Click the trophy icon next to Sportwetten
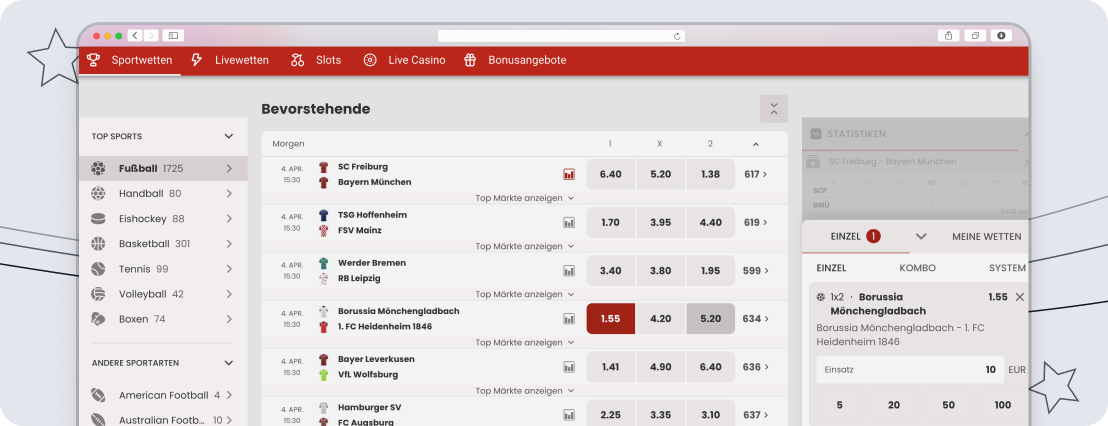Image resolution: width=1108 pixels, height=426 pixels. click(x=93, y=60)
